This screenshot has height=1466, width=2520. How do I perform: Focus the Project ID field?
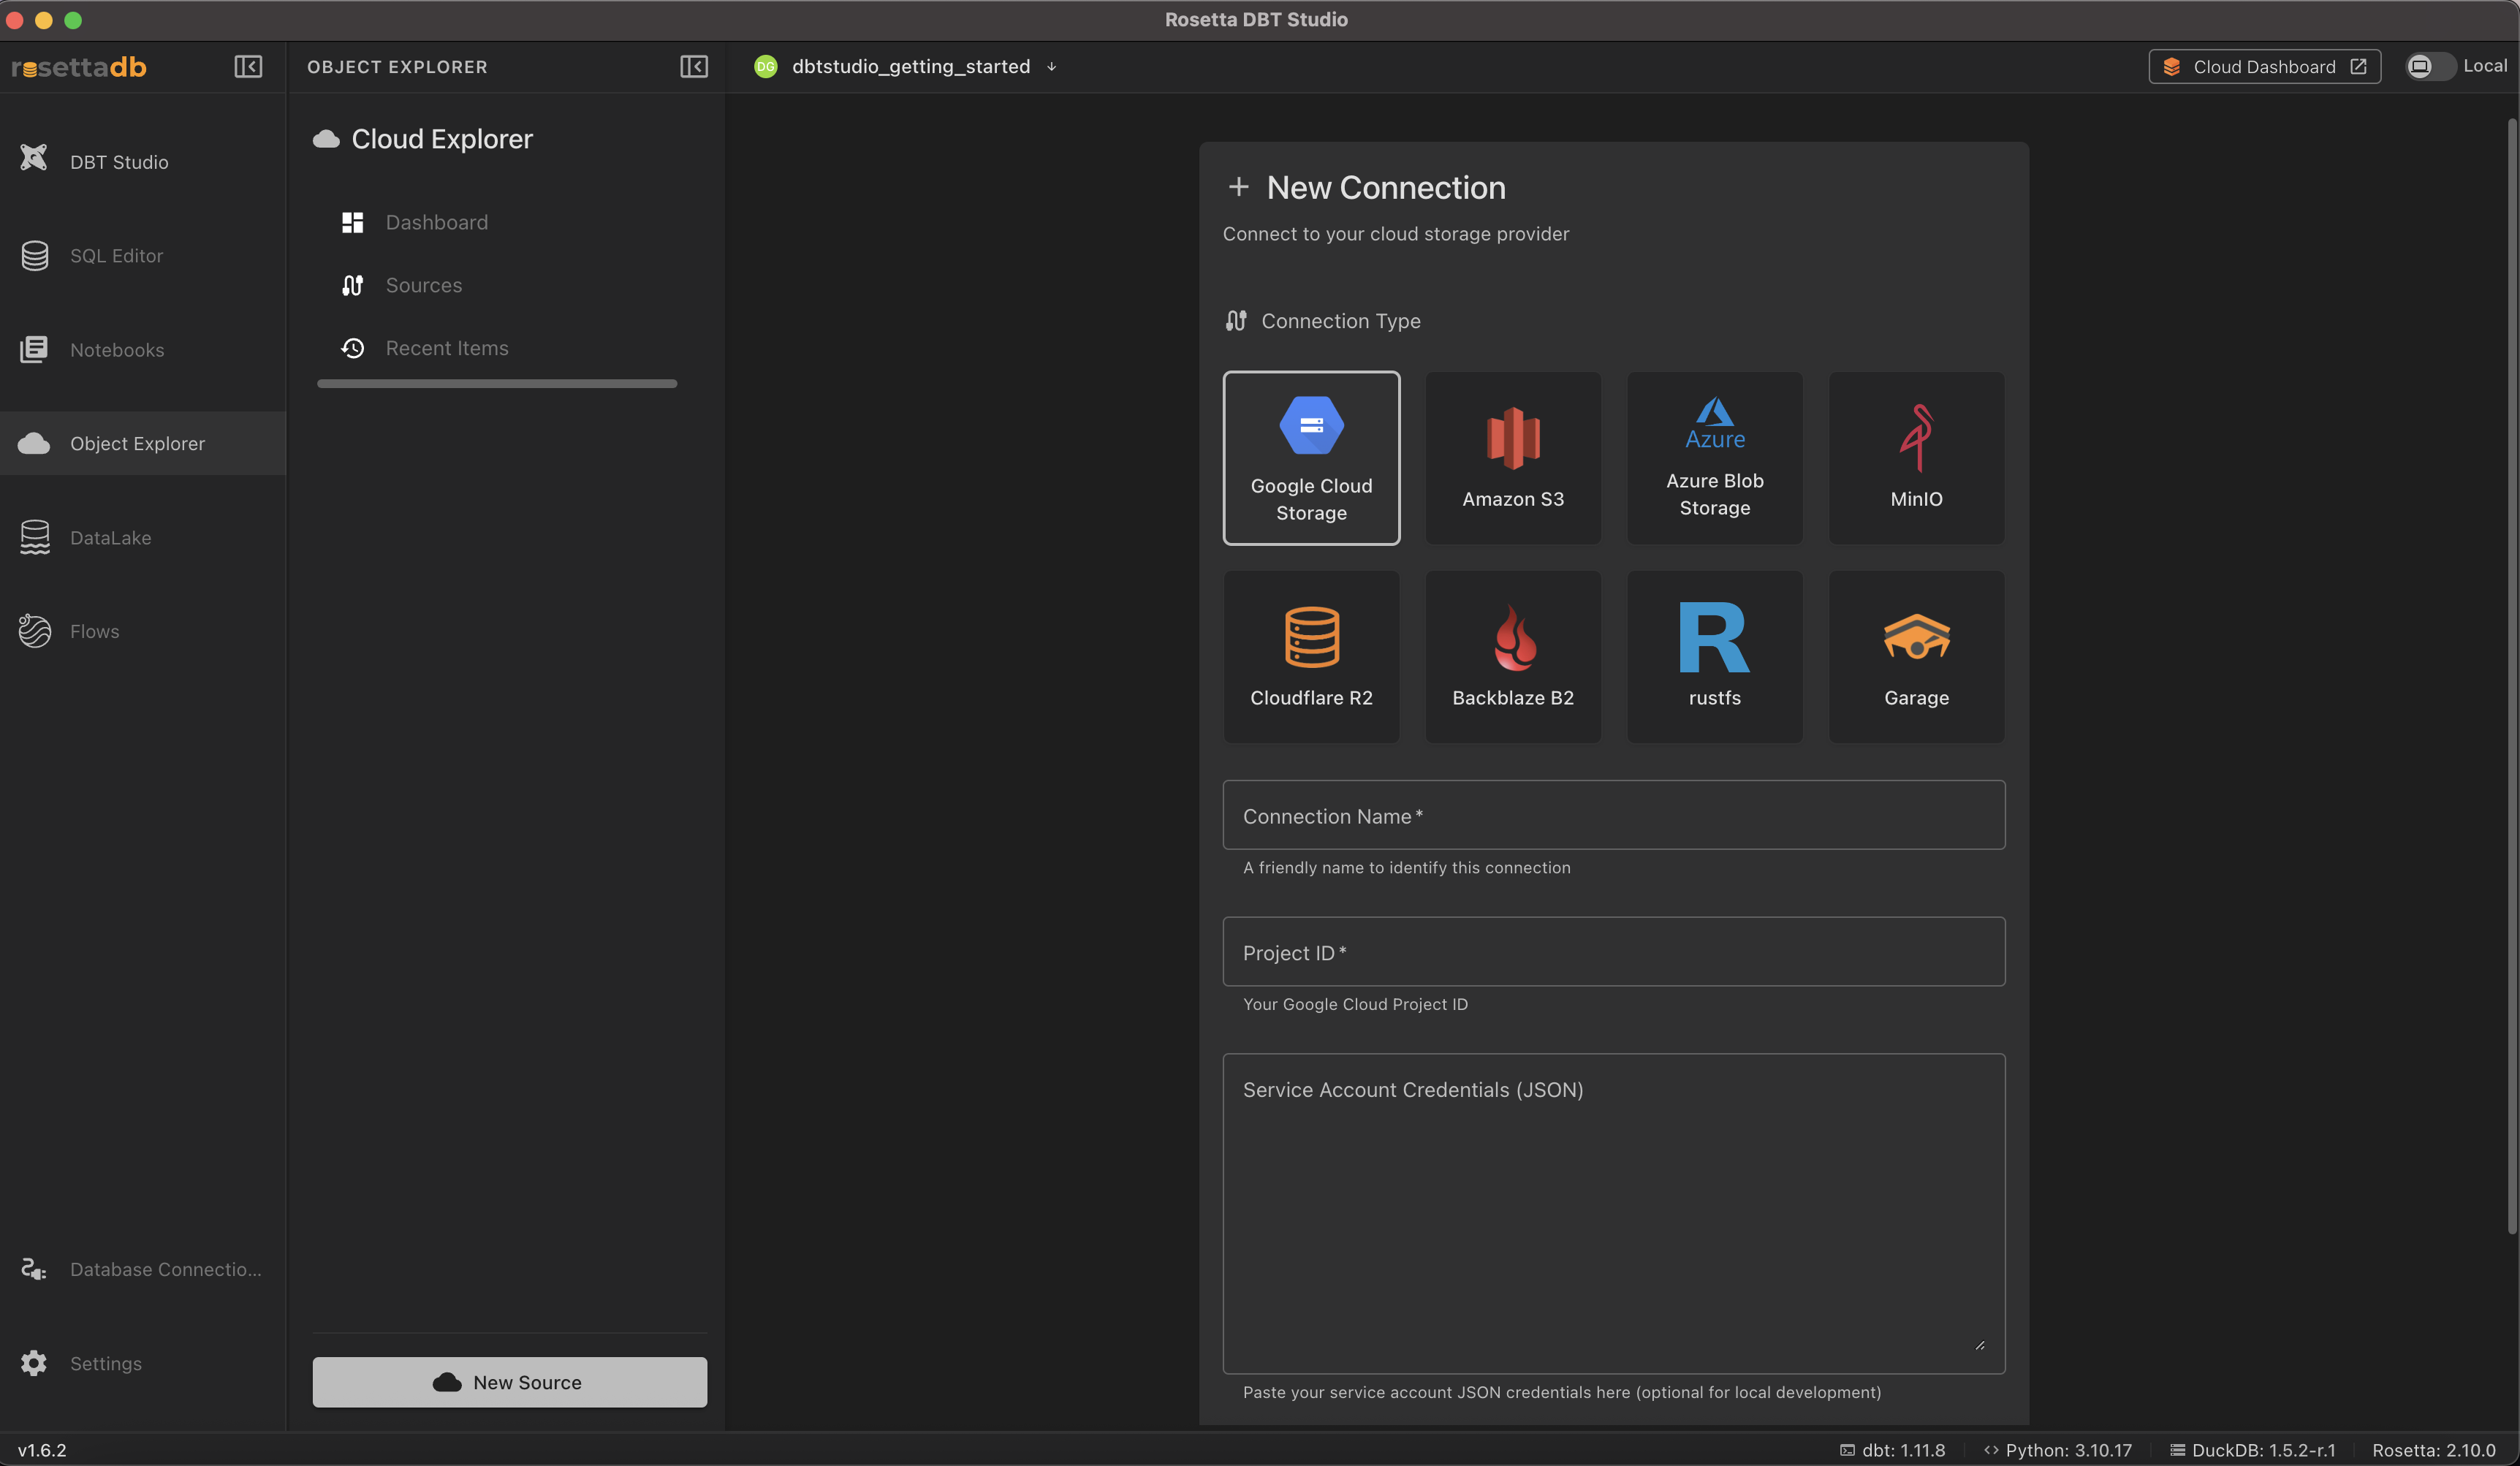click(x=1613, y=952)
